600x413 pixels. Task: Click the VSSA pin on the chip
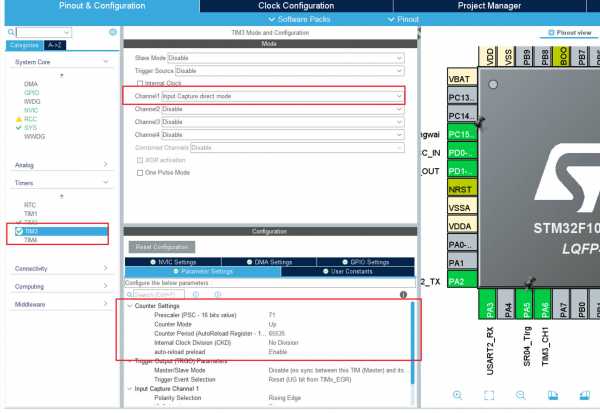coord(462,208)
